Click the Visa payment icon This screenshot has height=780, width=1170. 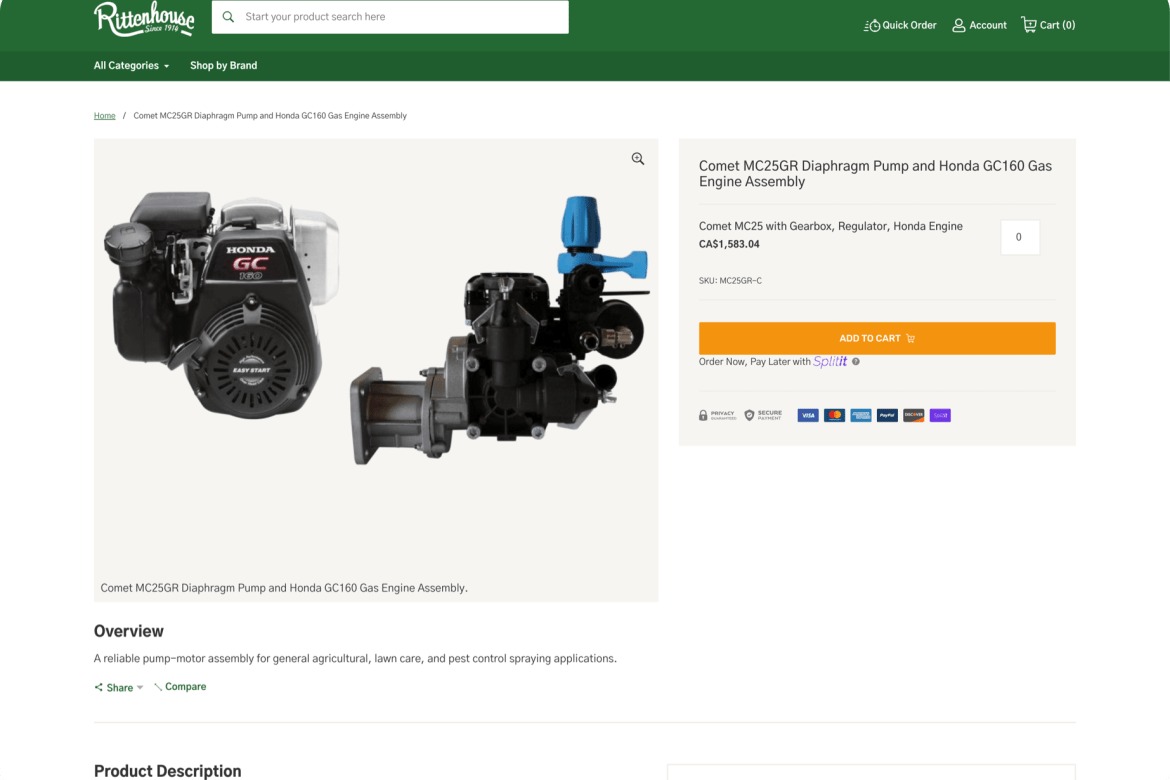[808, 415]
